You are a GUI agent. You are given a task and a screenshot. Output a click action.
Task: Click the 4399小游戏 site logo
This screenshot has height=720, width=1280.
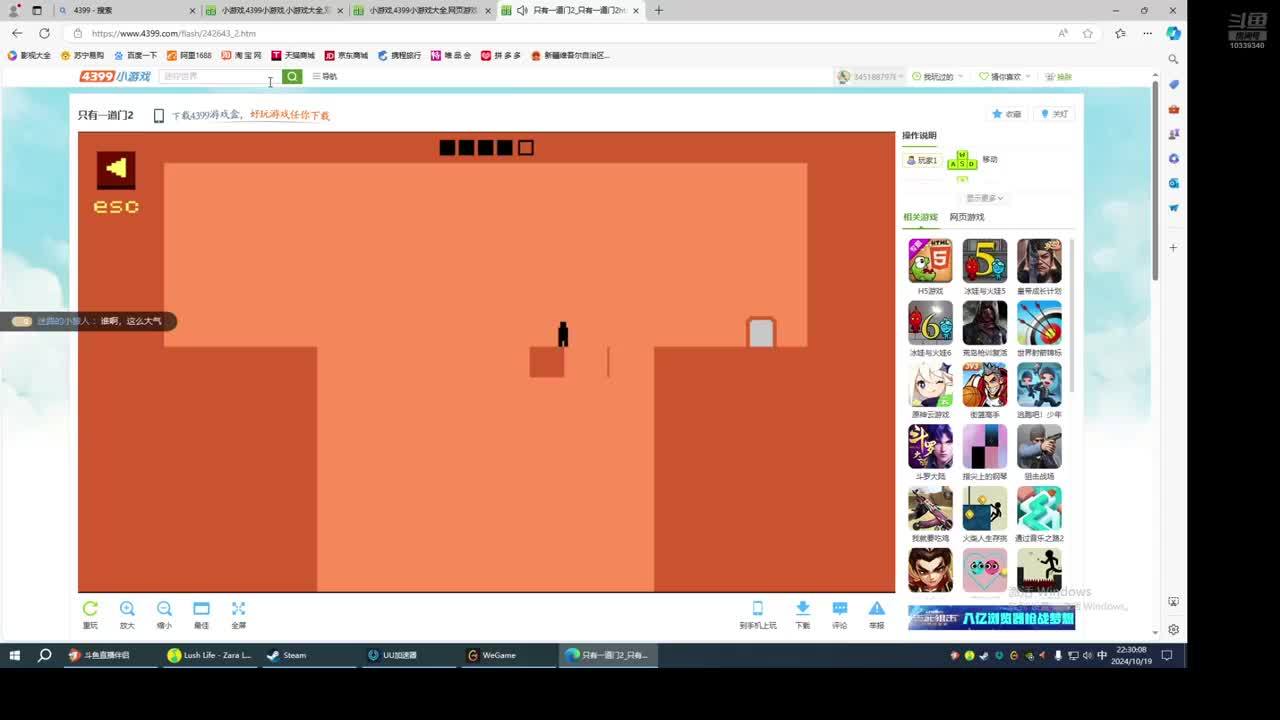click(x=115, y=76)
